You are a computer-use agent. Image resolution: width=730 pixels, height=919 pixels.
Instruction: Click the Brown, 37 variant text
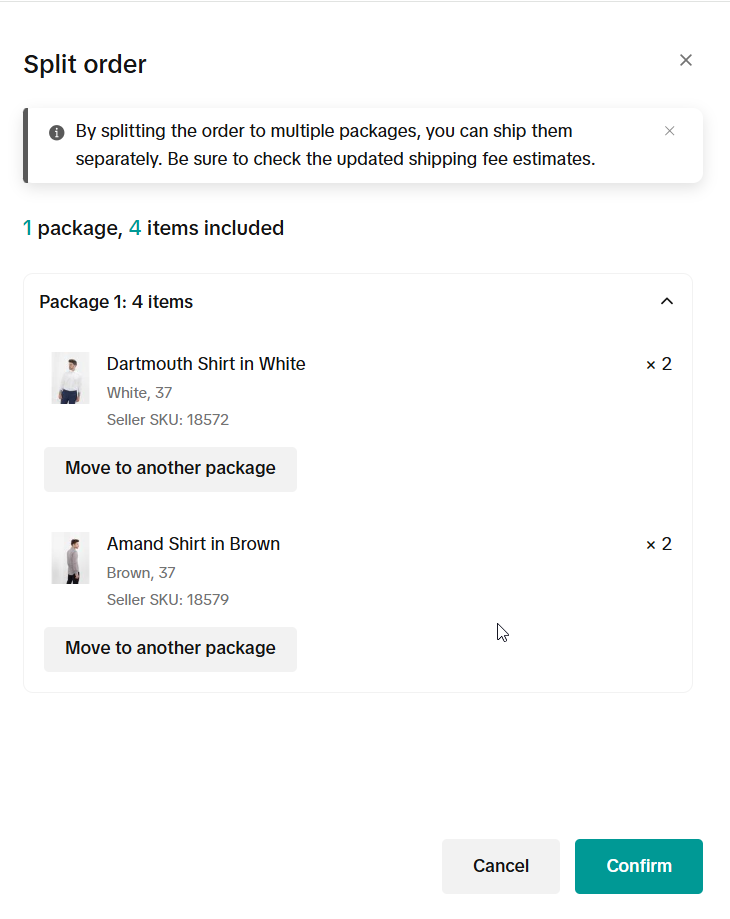(x=141, y=573)
